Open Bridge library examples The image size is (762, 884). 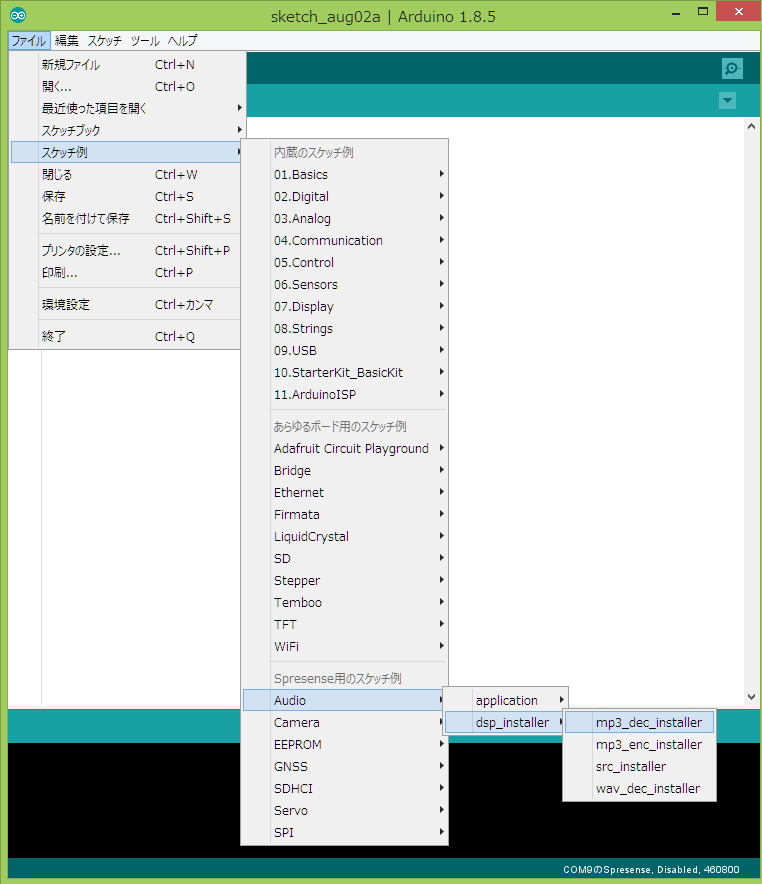tap(345, 471)
